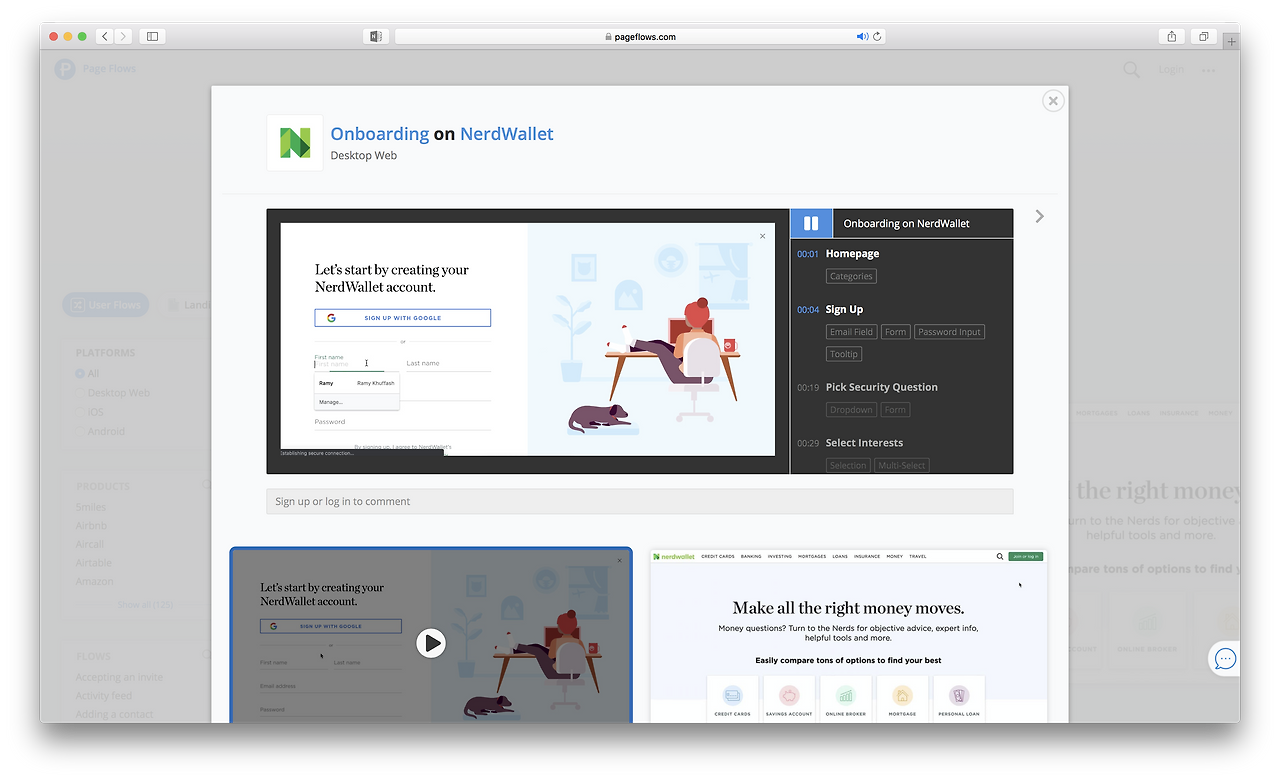Open a new Safari tab
This screenshot has height=780, width=1280.
pyautogui.click(x=1231, y=41)
